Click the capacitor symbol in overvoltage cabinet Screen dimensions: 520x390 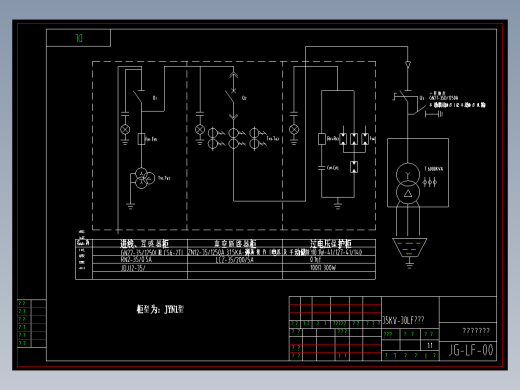pyautogui.click(x=321, y=168)
